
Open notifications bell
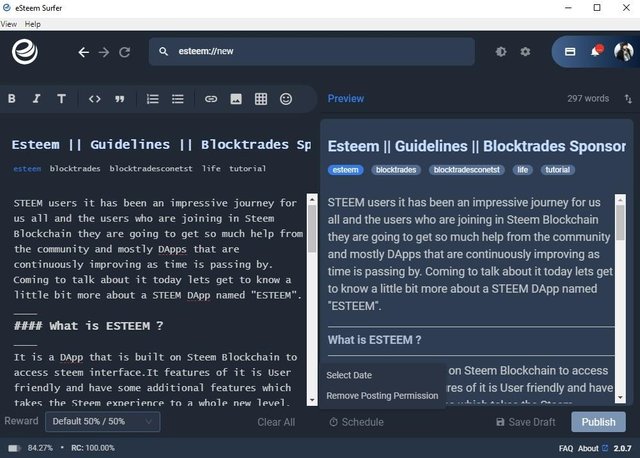coord(596,51)
